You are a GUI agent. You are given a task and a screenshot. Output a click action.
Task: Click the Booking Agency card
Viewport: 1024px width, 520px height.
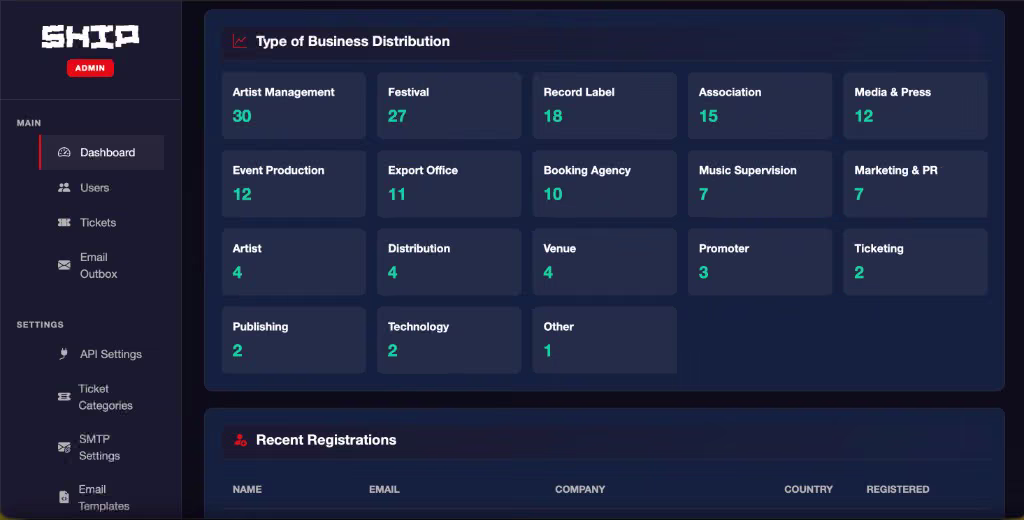[x=605, y=184]
